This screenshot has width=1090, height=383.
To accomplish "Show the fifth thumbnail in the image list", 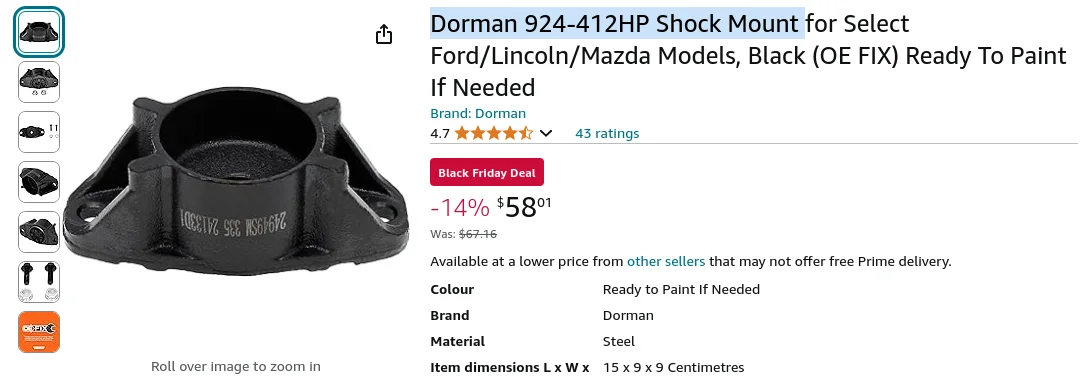I will tap(39, 232).
